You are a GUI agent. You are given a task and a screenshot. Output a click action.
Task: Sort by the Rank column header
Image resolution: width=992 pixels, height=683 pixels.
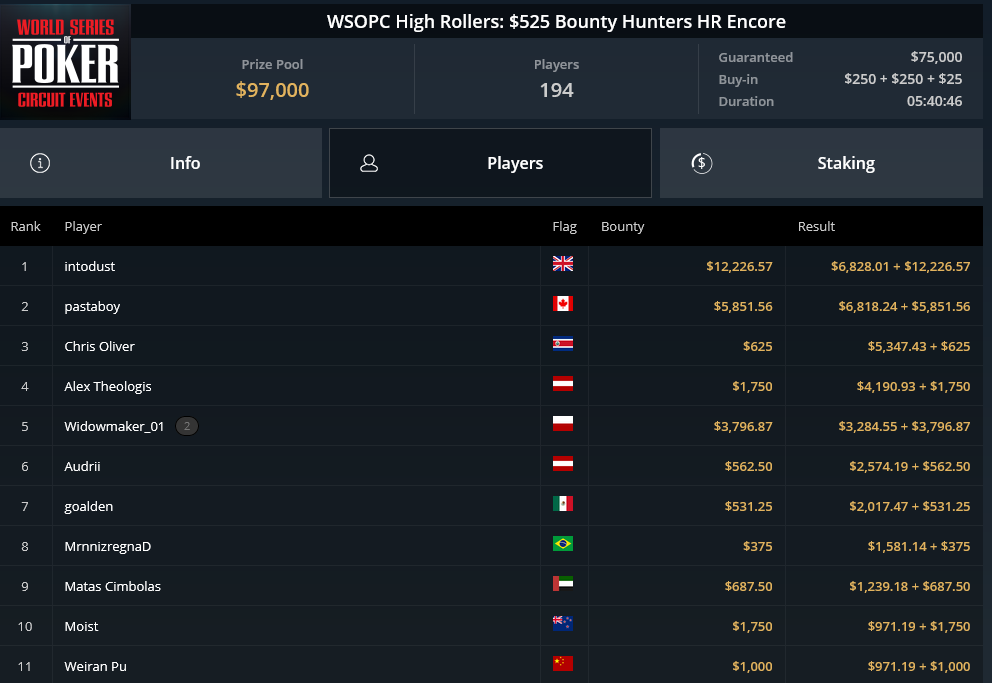[x=25, y=226]
